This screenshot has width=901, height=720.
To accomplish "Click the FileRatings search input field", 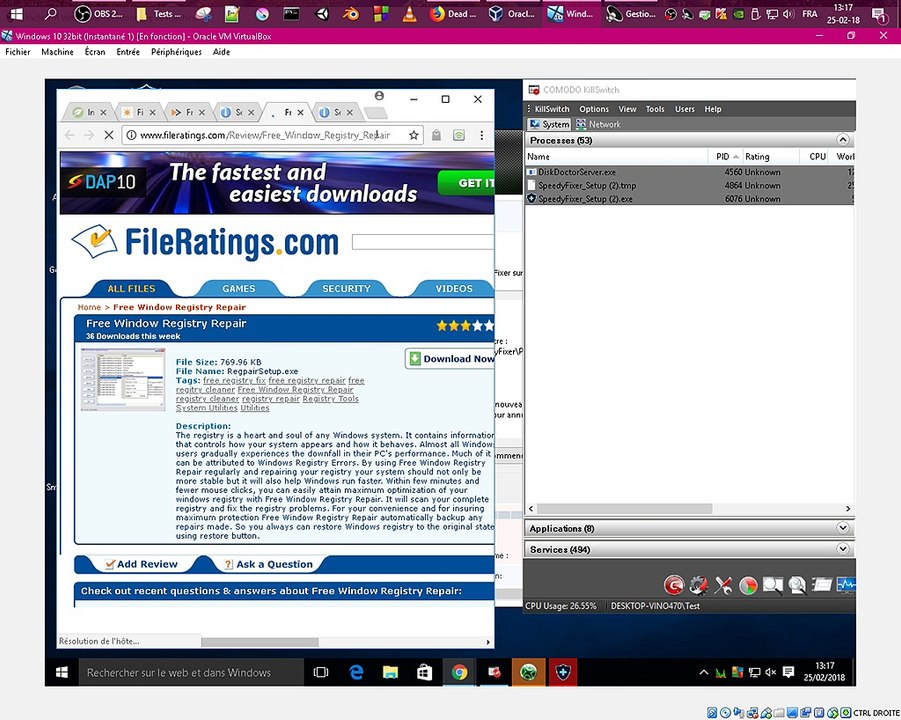I will 423,242.
